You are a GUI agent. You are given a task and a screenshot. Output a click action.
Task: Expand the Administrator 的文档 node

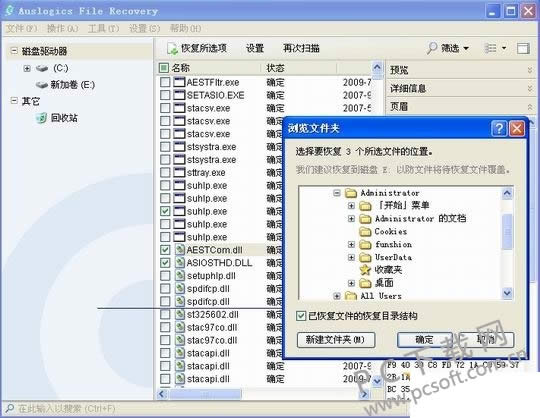coord(351,219)
